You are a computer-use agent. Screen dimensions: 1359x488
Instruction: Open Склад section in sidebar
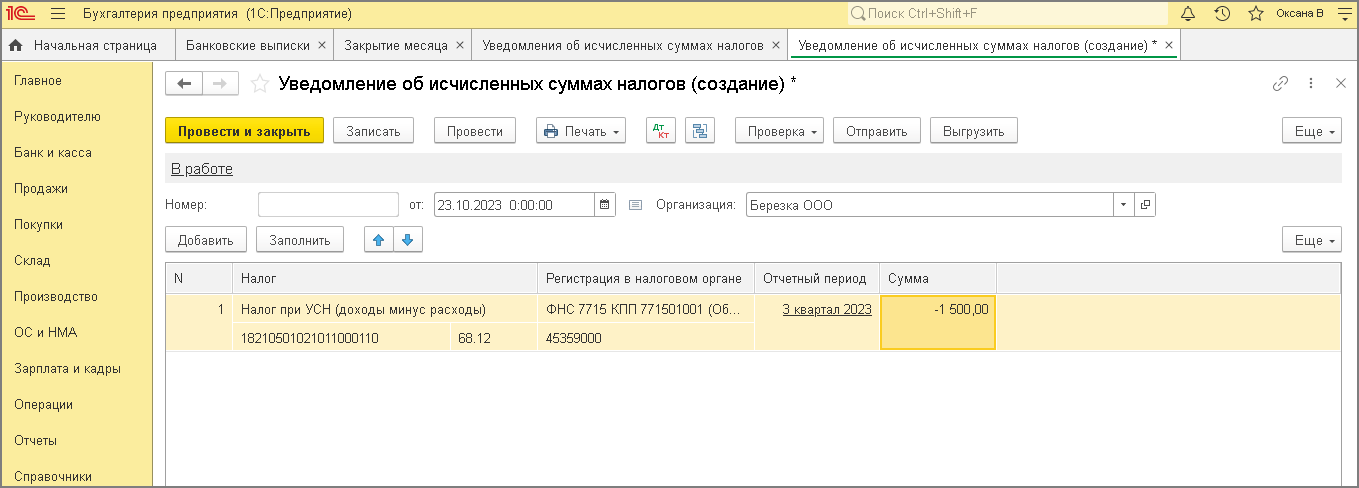32,261
